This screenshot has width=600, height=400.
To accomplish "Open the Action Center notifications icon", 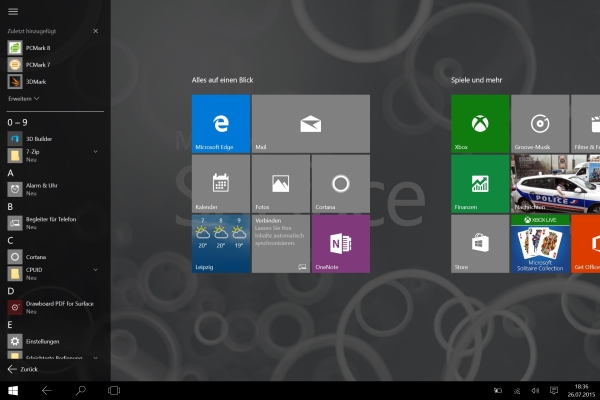I will 553,390.
